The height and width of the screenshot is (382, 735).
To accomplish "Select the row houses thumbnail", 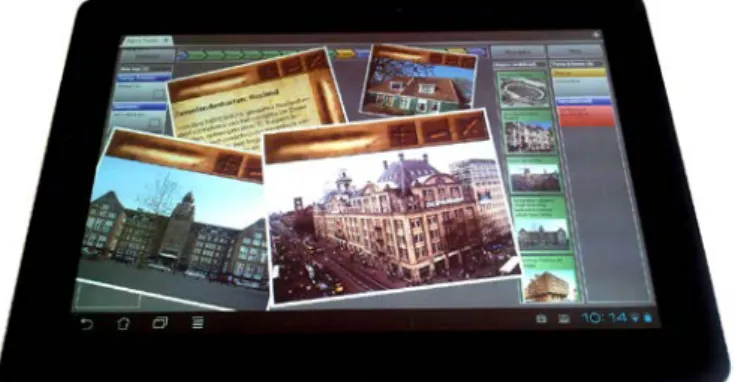I will [529, 131].
